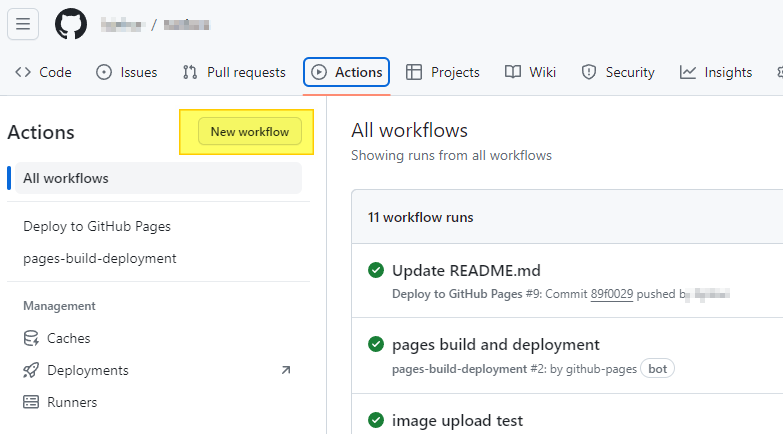
Task: Click the Wiki book icon
Action: [513, 72]
